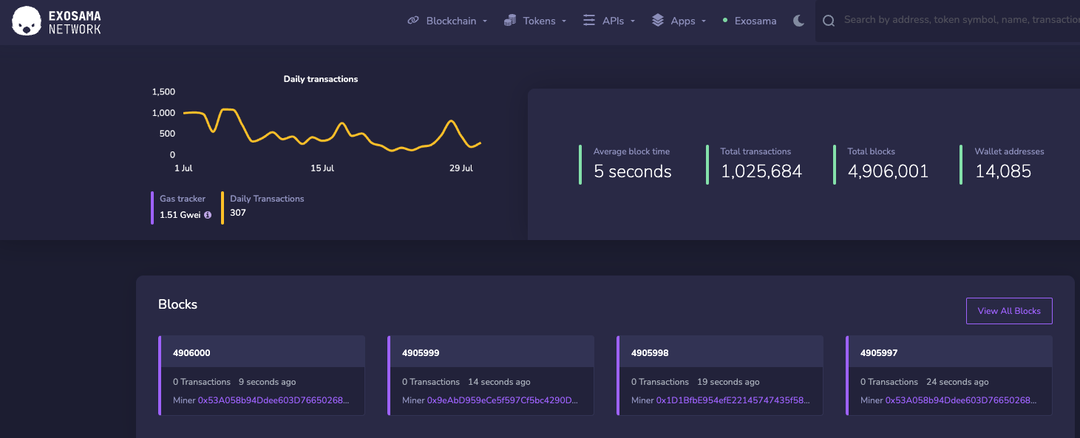Expand the Apps dropdown menu

click(x=679, y=21)
